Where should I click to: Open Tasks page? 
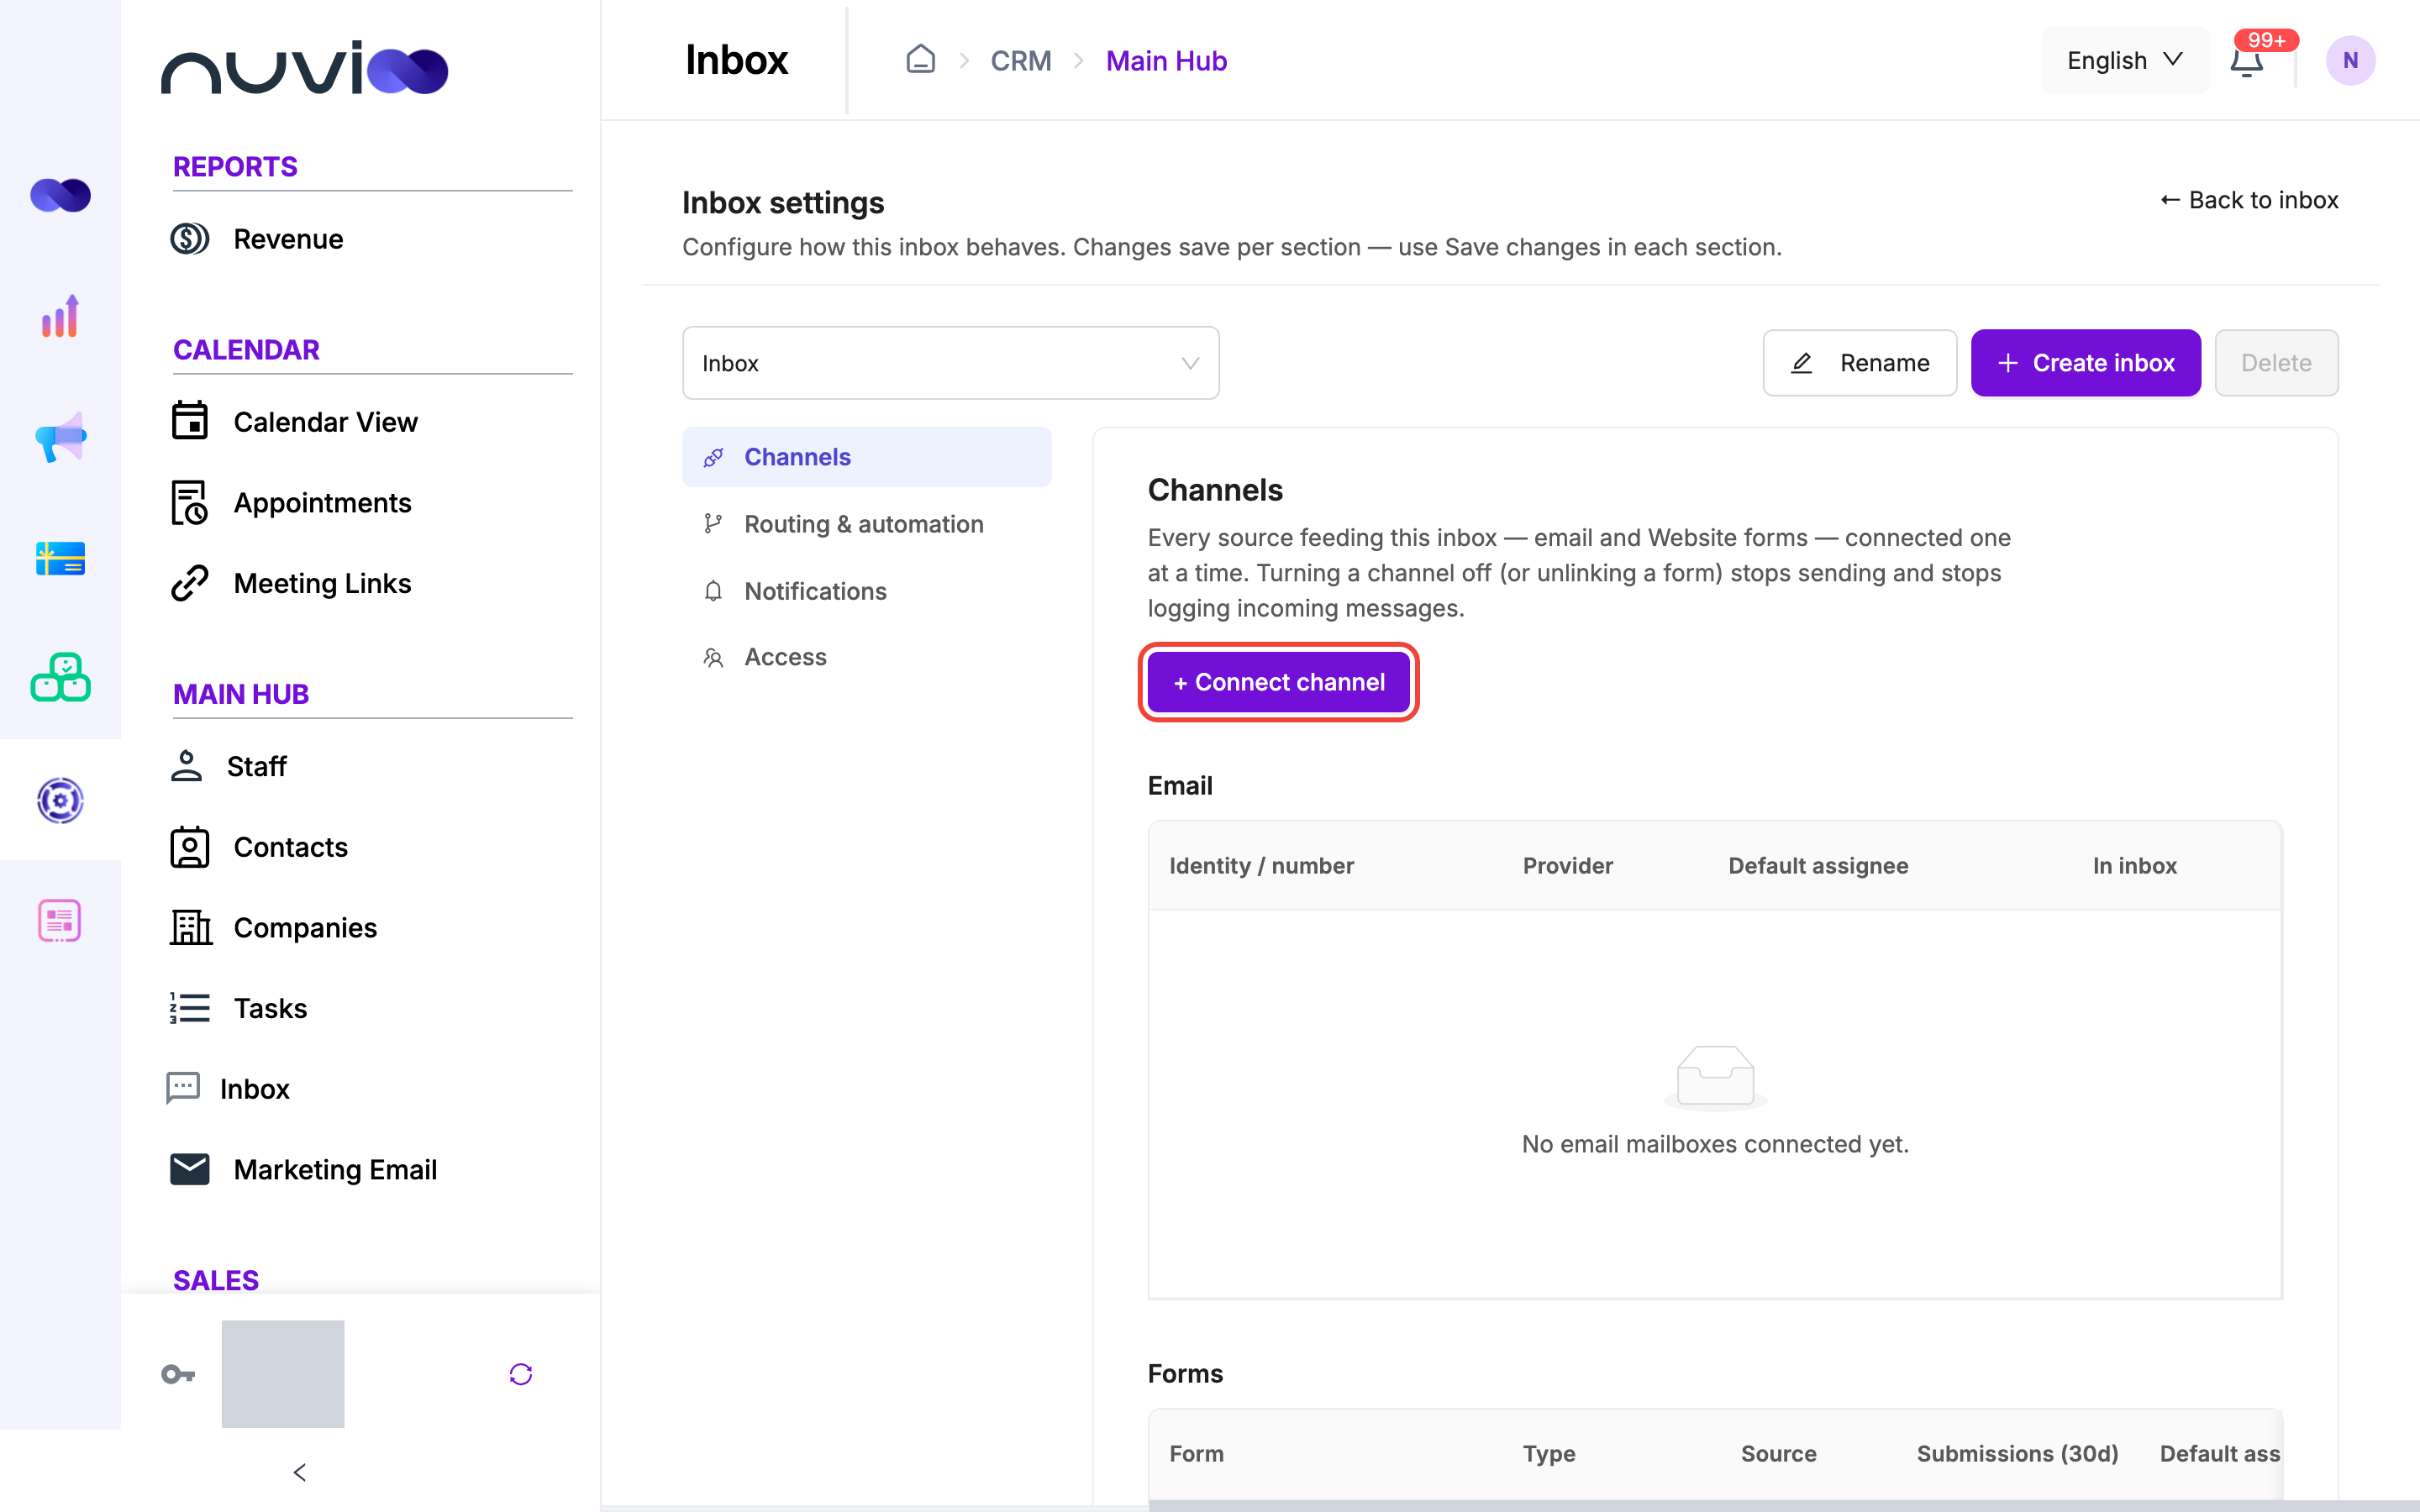coord(238,1009)
